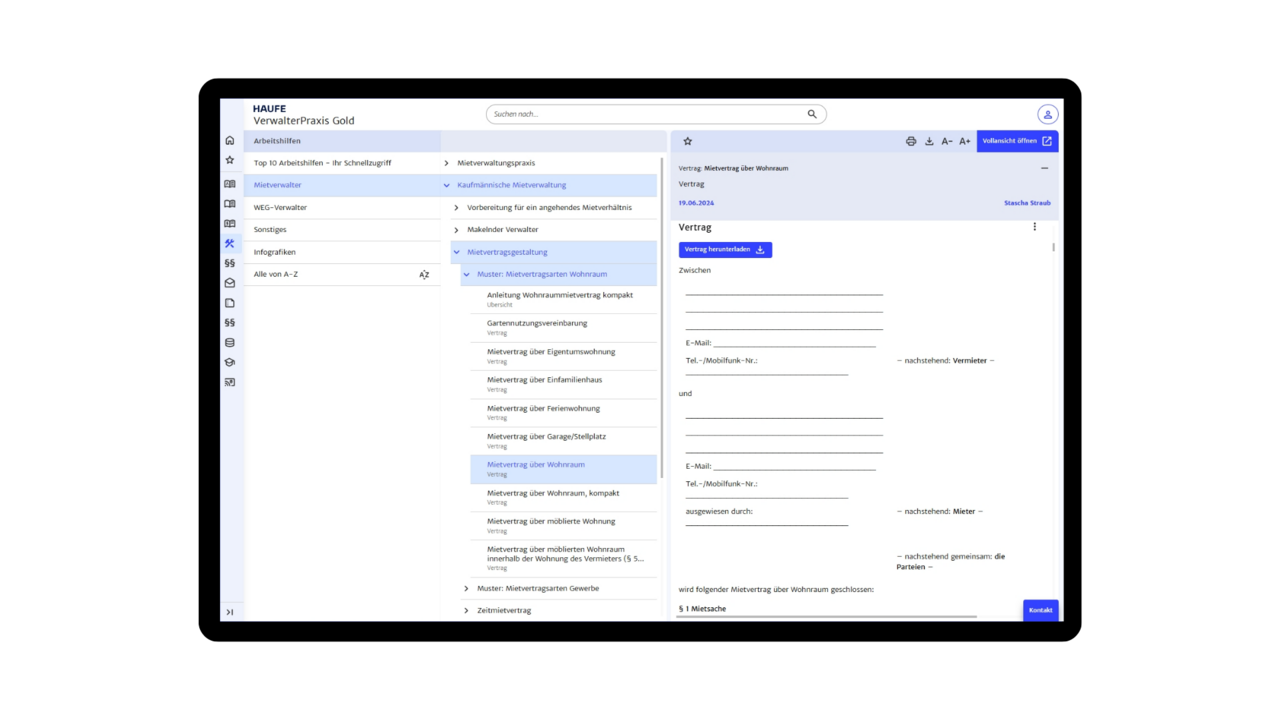Click into the Suchen nach search field

tap(645, 114)
